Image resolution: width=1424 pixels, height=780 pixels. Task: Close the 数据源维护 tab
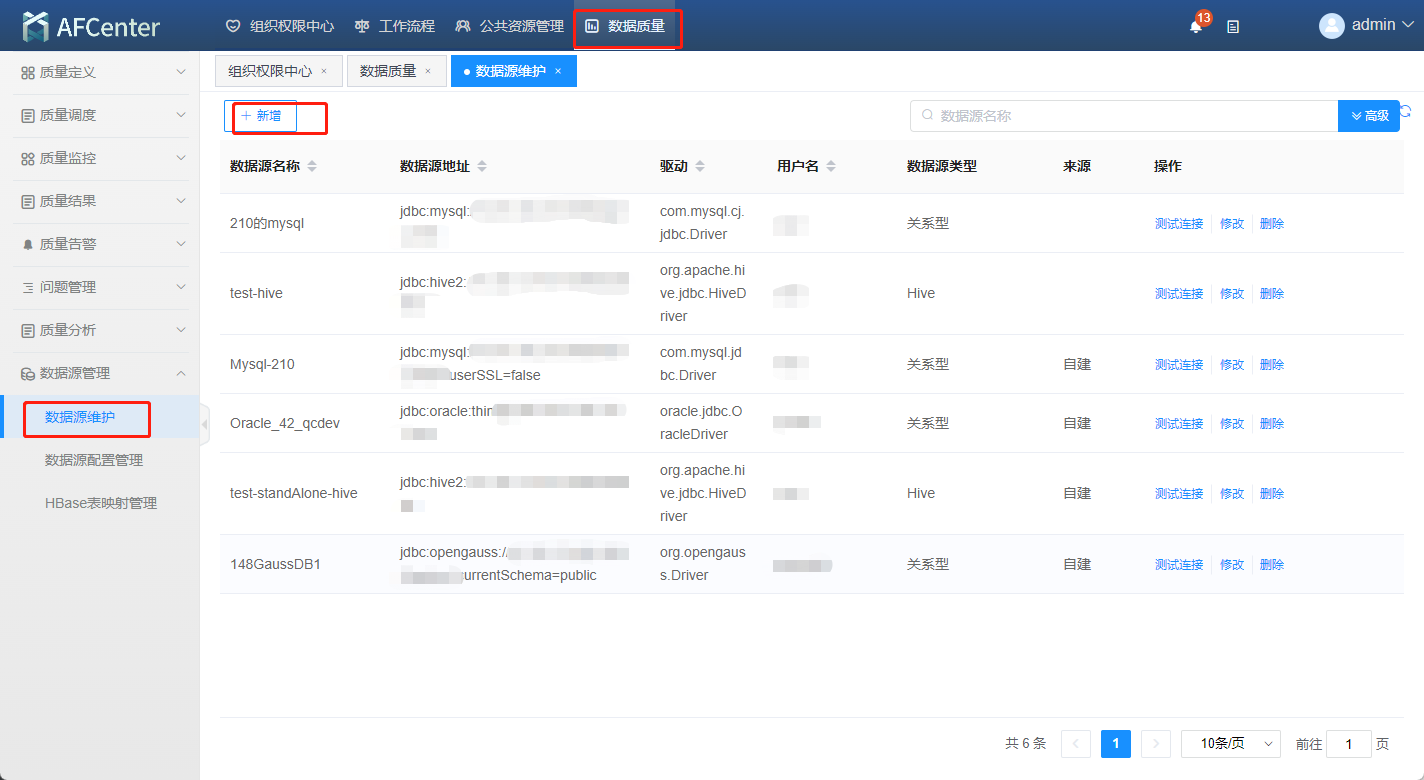(x=558, y=71)
